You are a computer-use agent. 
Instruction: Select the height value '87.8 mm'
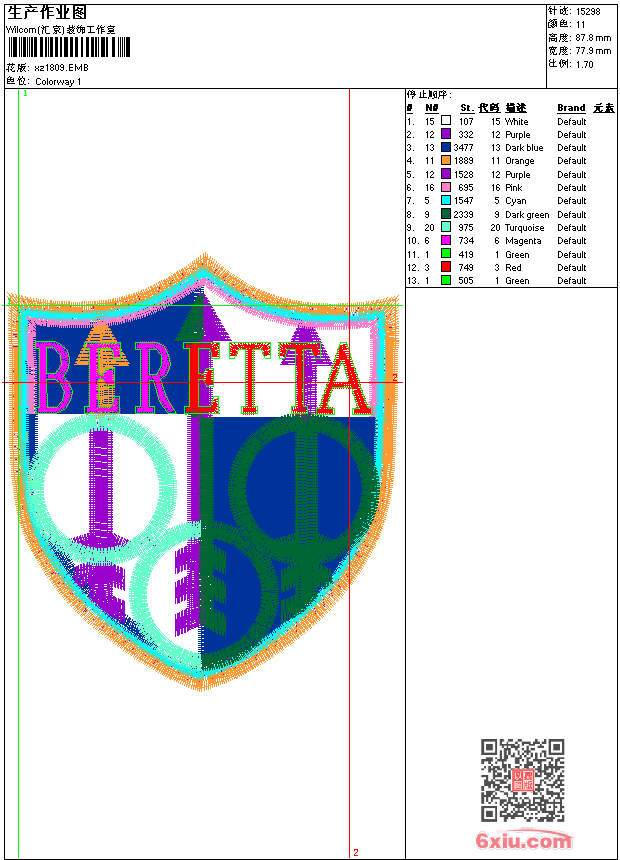(593, 38)
